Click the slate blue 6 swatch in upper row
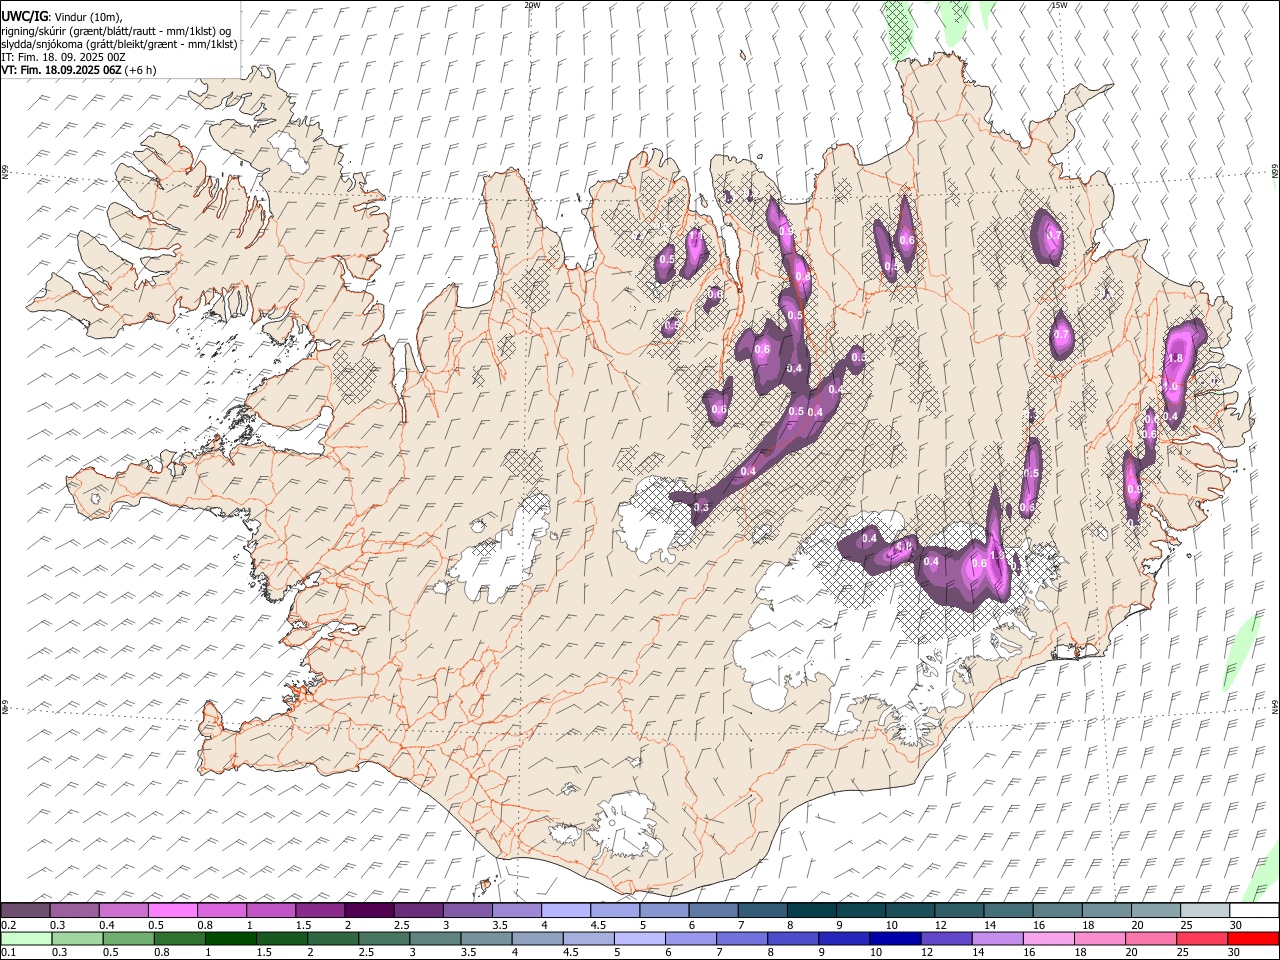 tap(714, 911)
